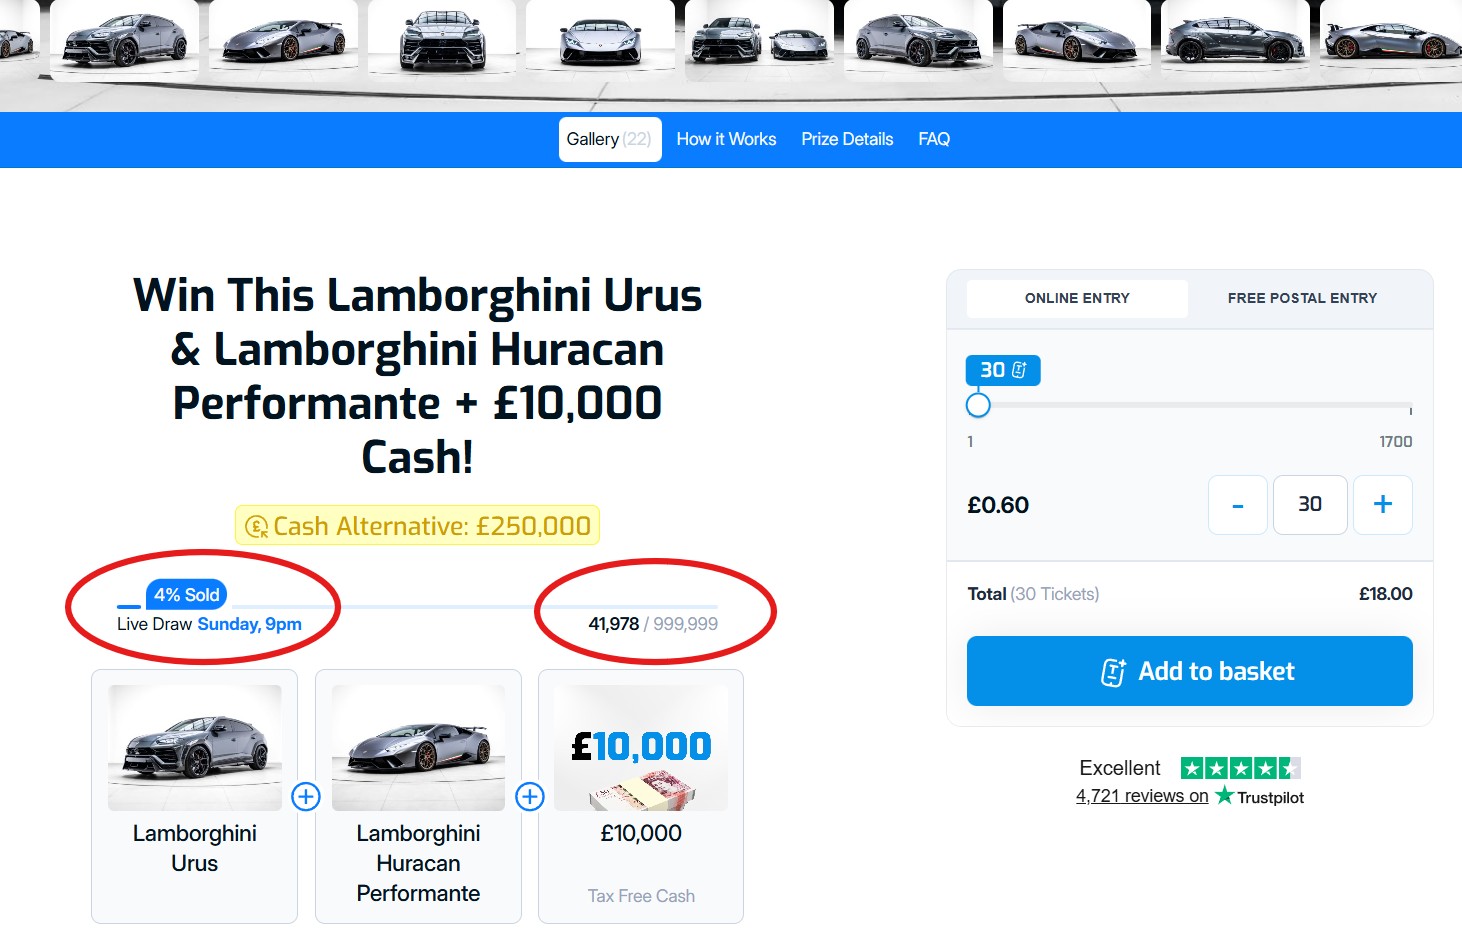
Task: Click the Trustpilot star logo
Action: [1225, 796]
